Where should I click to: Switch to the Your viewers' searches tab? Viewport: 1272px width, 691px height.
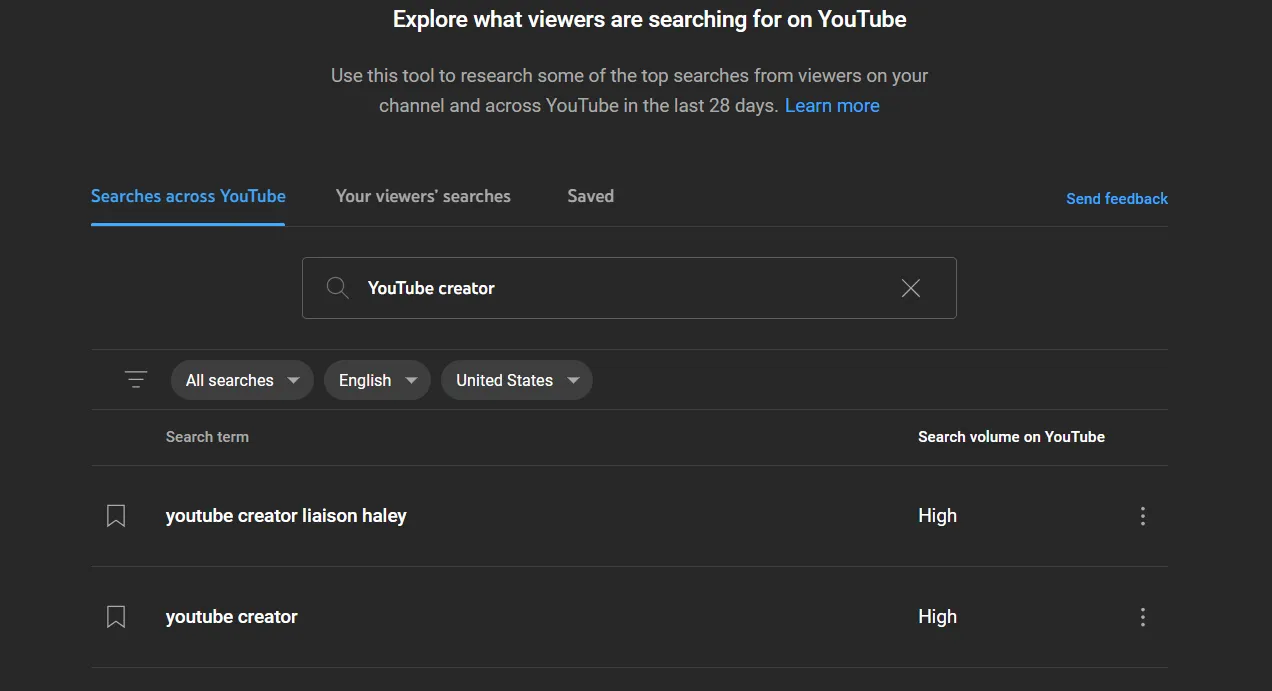423,196
